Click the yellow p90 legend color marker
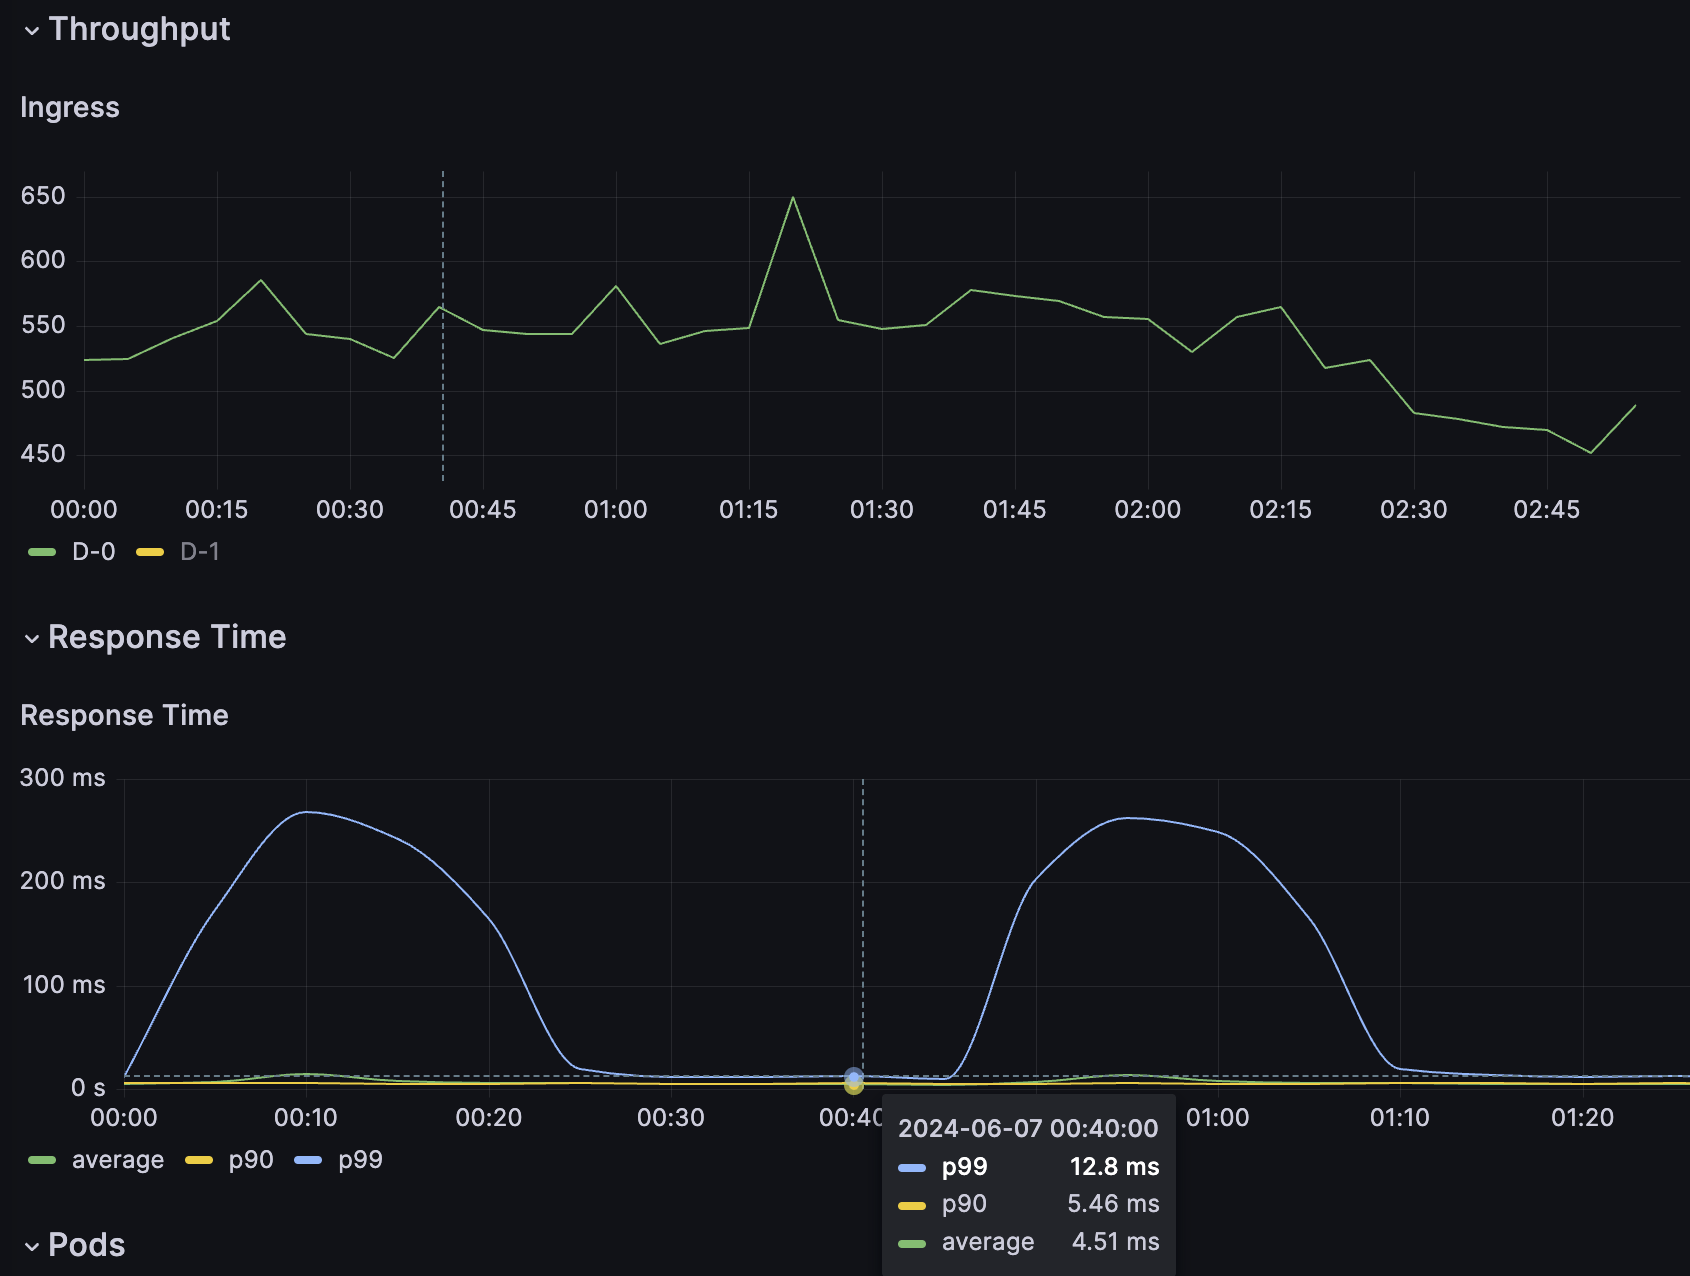Screen dimensions: 1690x1276 click(200, 1160)
